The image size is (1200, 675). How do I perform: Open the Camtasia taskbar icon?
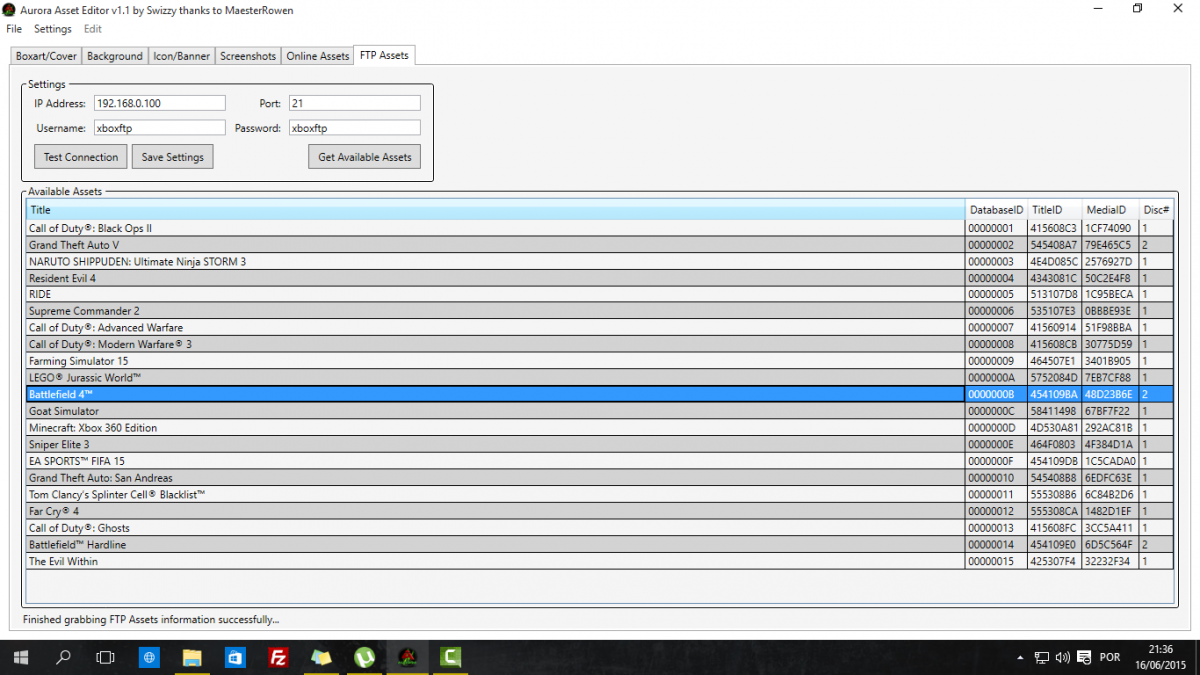point(451,657)
